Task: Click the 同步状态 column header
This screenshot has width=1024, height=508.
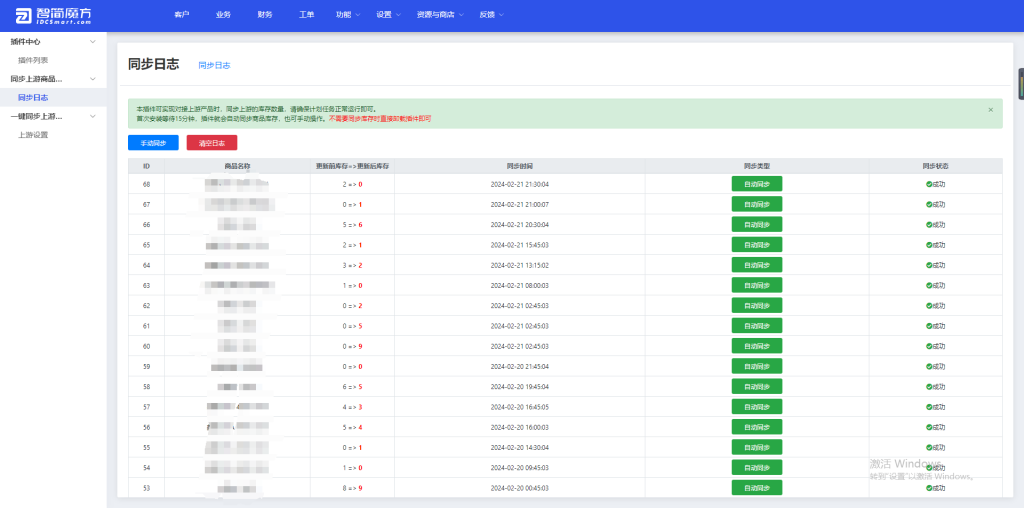Action: pos(935,167)
